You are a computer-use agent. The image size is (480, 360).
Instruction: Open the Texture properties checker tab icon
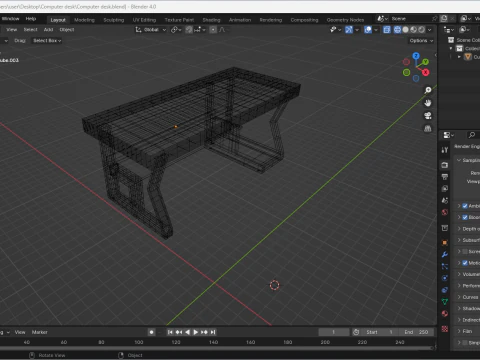coord(445,329)
